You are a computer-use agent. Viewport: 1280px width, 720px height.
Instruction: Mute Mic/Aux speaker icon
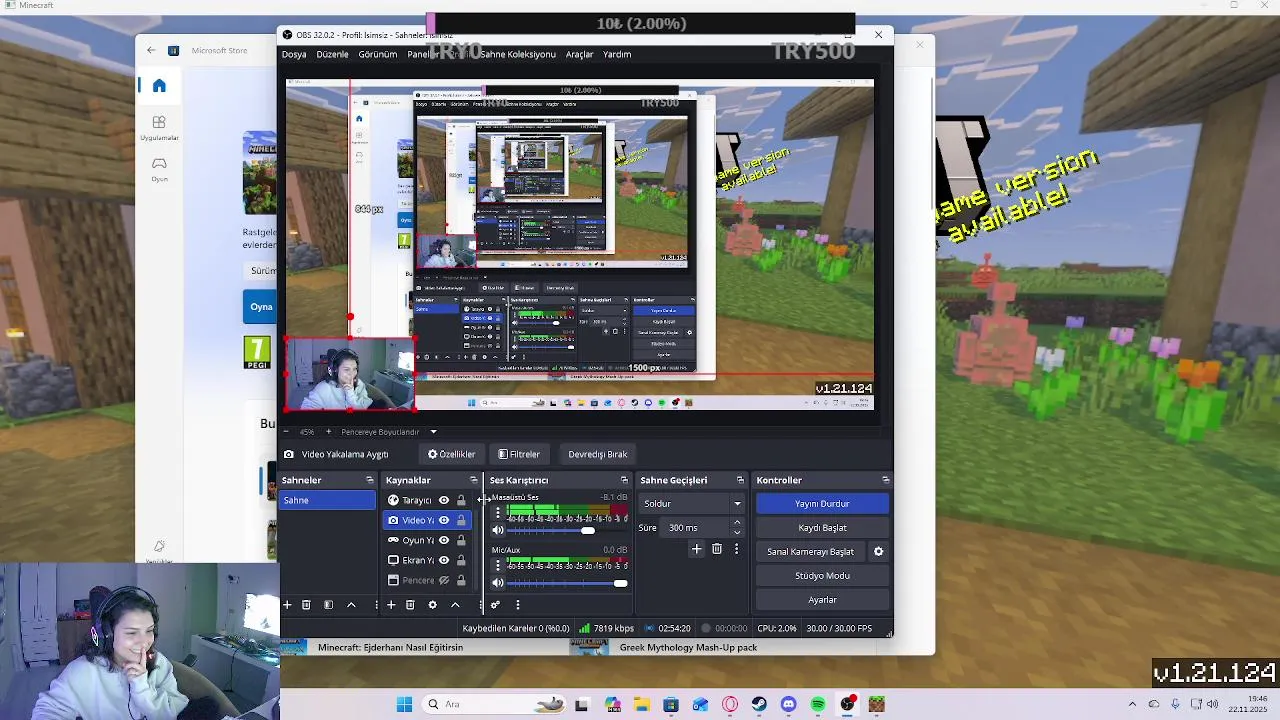tap(498, 583)
